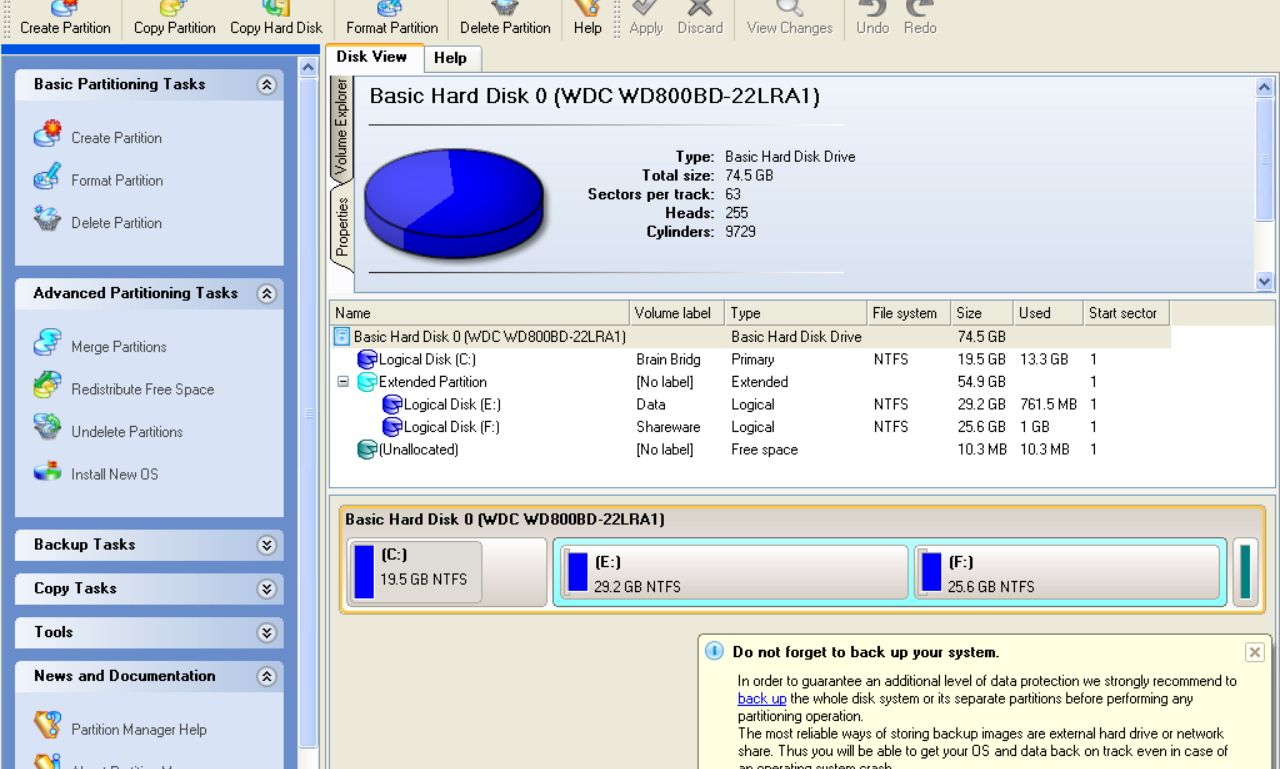Click the Logical Disk (E:) drive icon
The width and height of the screenshot is (1280, 769).
pyautogui.click(x=392, y=405)
